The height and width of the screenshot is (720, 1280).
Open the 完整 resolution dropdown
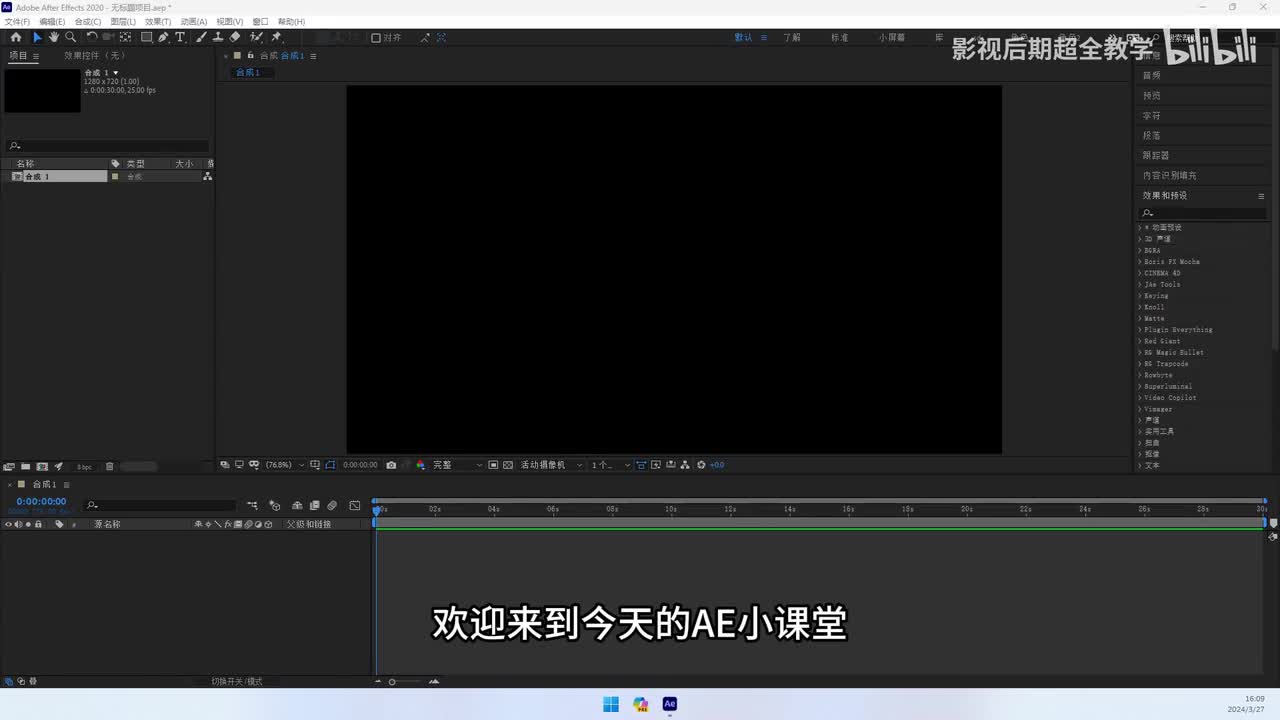click(457, 465)
